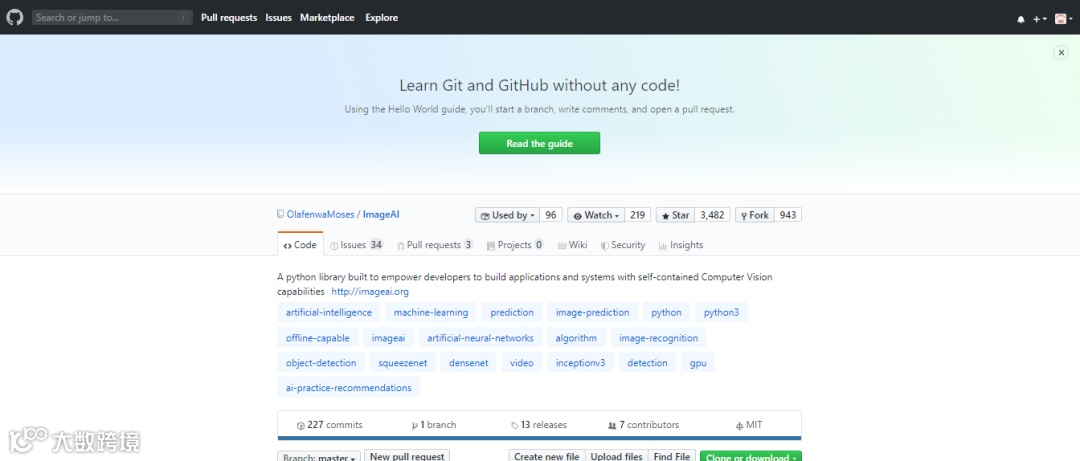Image resolution: width=1080 pixels, height=461 pixels.
Task: View the 7 contributors page
Action: pos(643,424)
